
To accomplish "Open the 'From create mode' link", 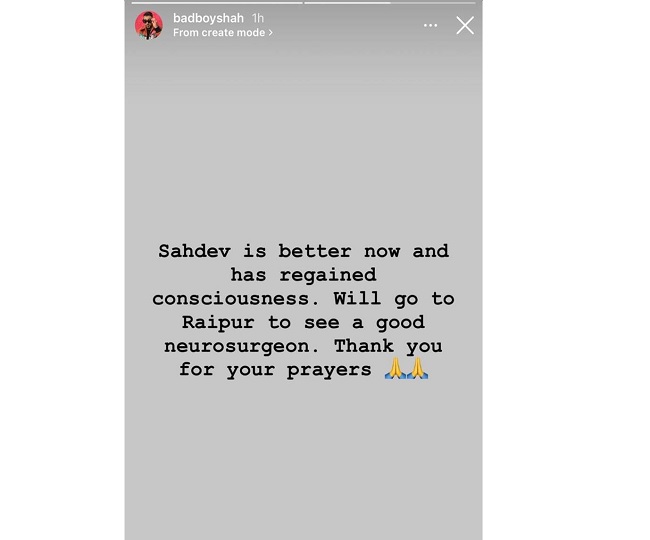I will (x=219, y=33).
